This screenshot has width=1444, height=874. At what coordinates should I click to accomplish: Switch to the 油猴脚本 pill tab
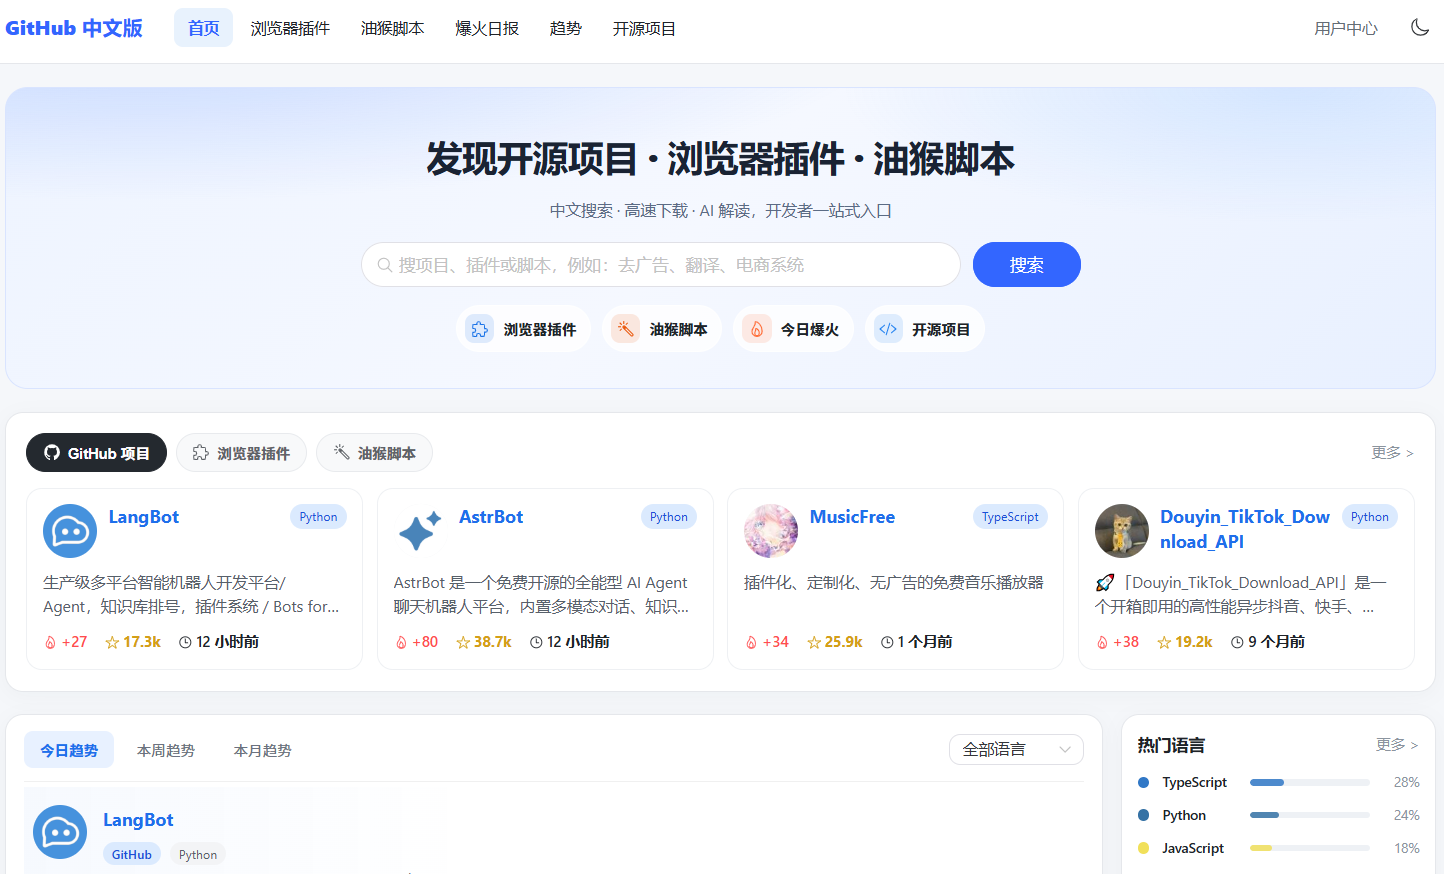(x=374, y=453)
